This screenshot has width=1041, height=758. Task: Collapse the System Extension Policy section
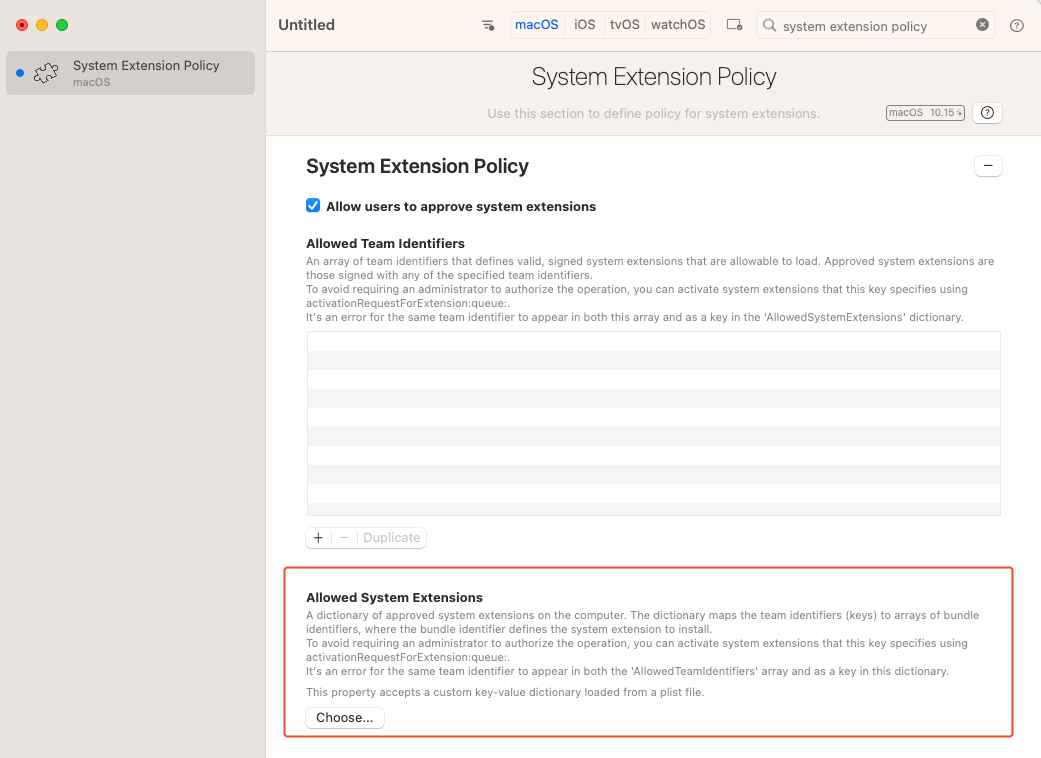[x=987, y=166]
